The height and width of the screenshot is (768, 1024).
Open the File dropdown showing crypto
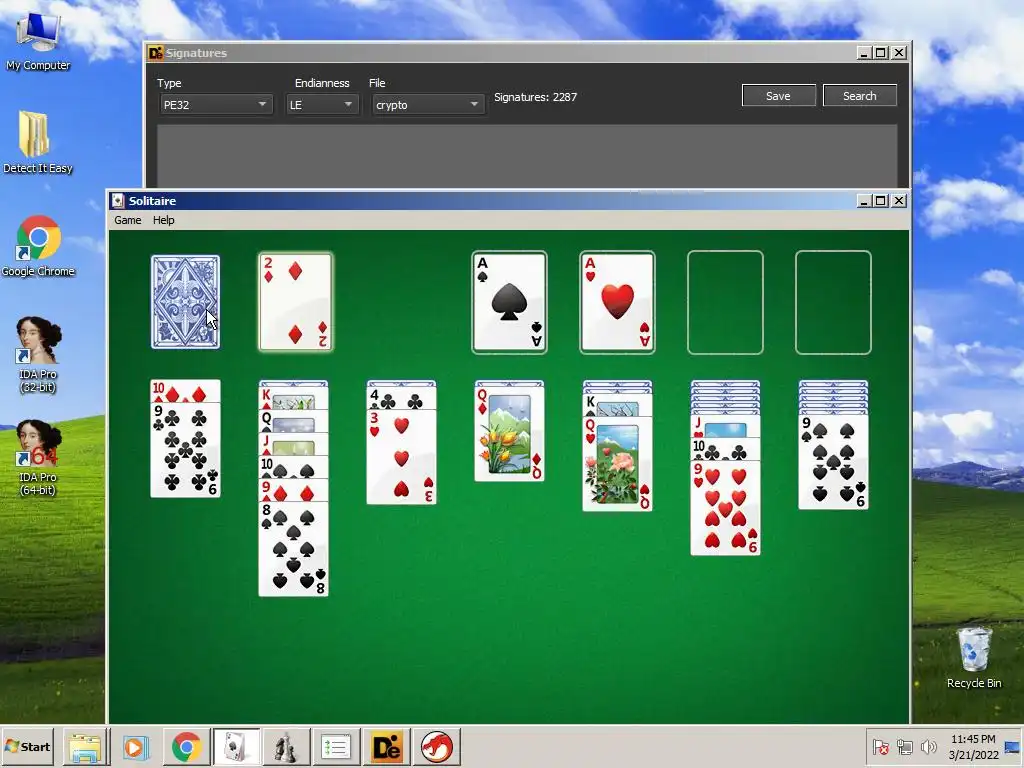click(428, 104)
